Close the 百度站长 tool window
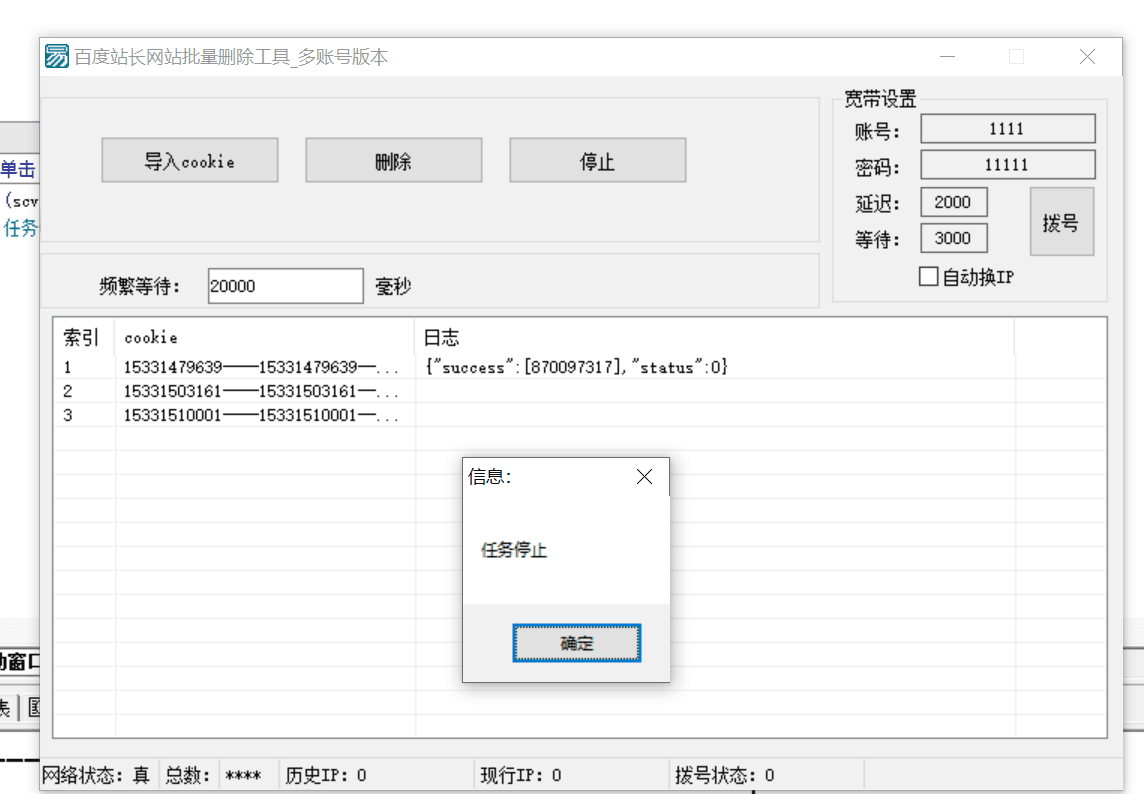The image size is (1144, 794). point(1087,56)
